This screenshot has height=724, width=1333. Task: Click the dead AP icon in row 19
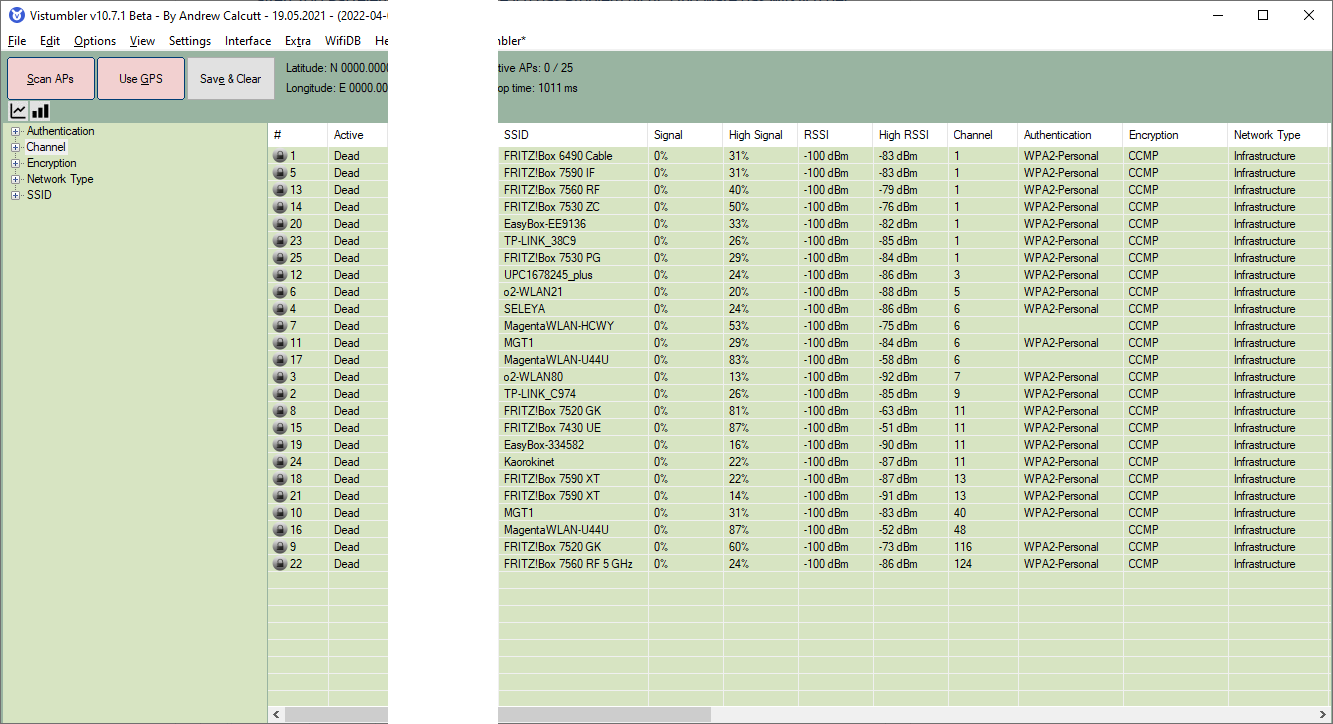coord(280,445)
